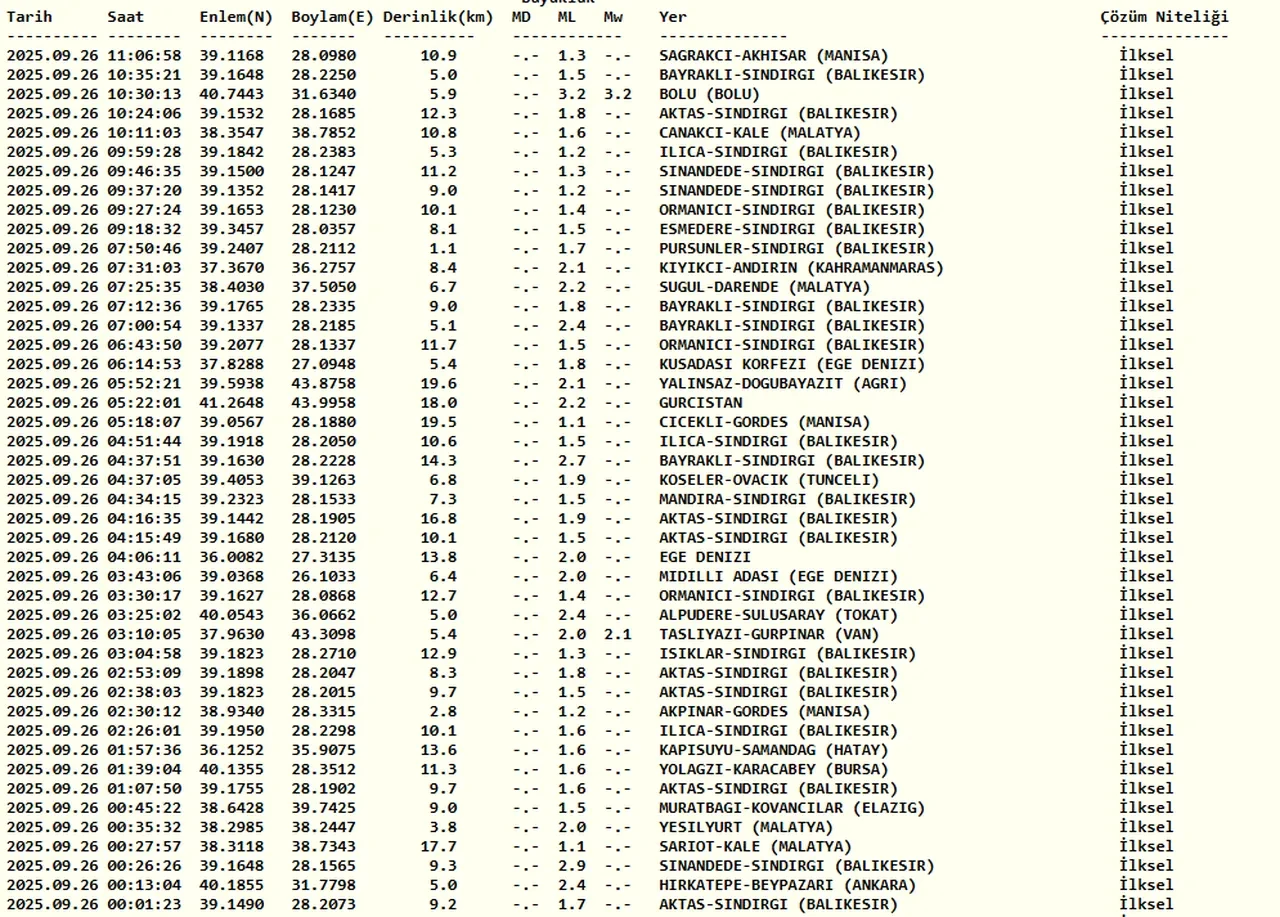The height and width of the screenshot is (917, 1280).
Task: Click latitude 40.7443 in the Bolu row
Action: click(x=231, y=94)
